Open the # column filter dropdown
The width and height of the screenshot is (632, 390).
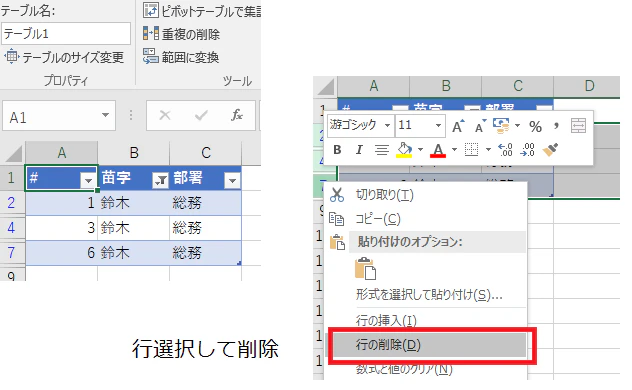88,180
